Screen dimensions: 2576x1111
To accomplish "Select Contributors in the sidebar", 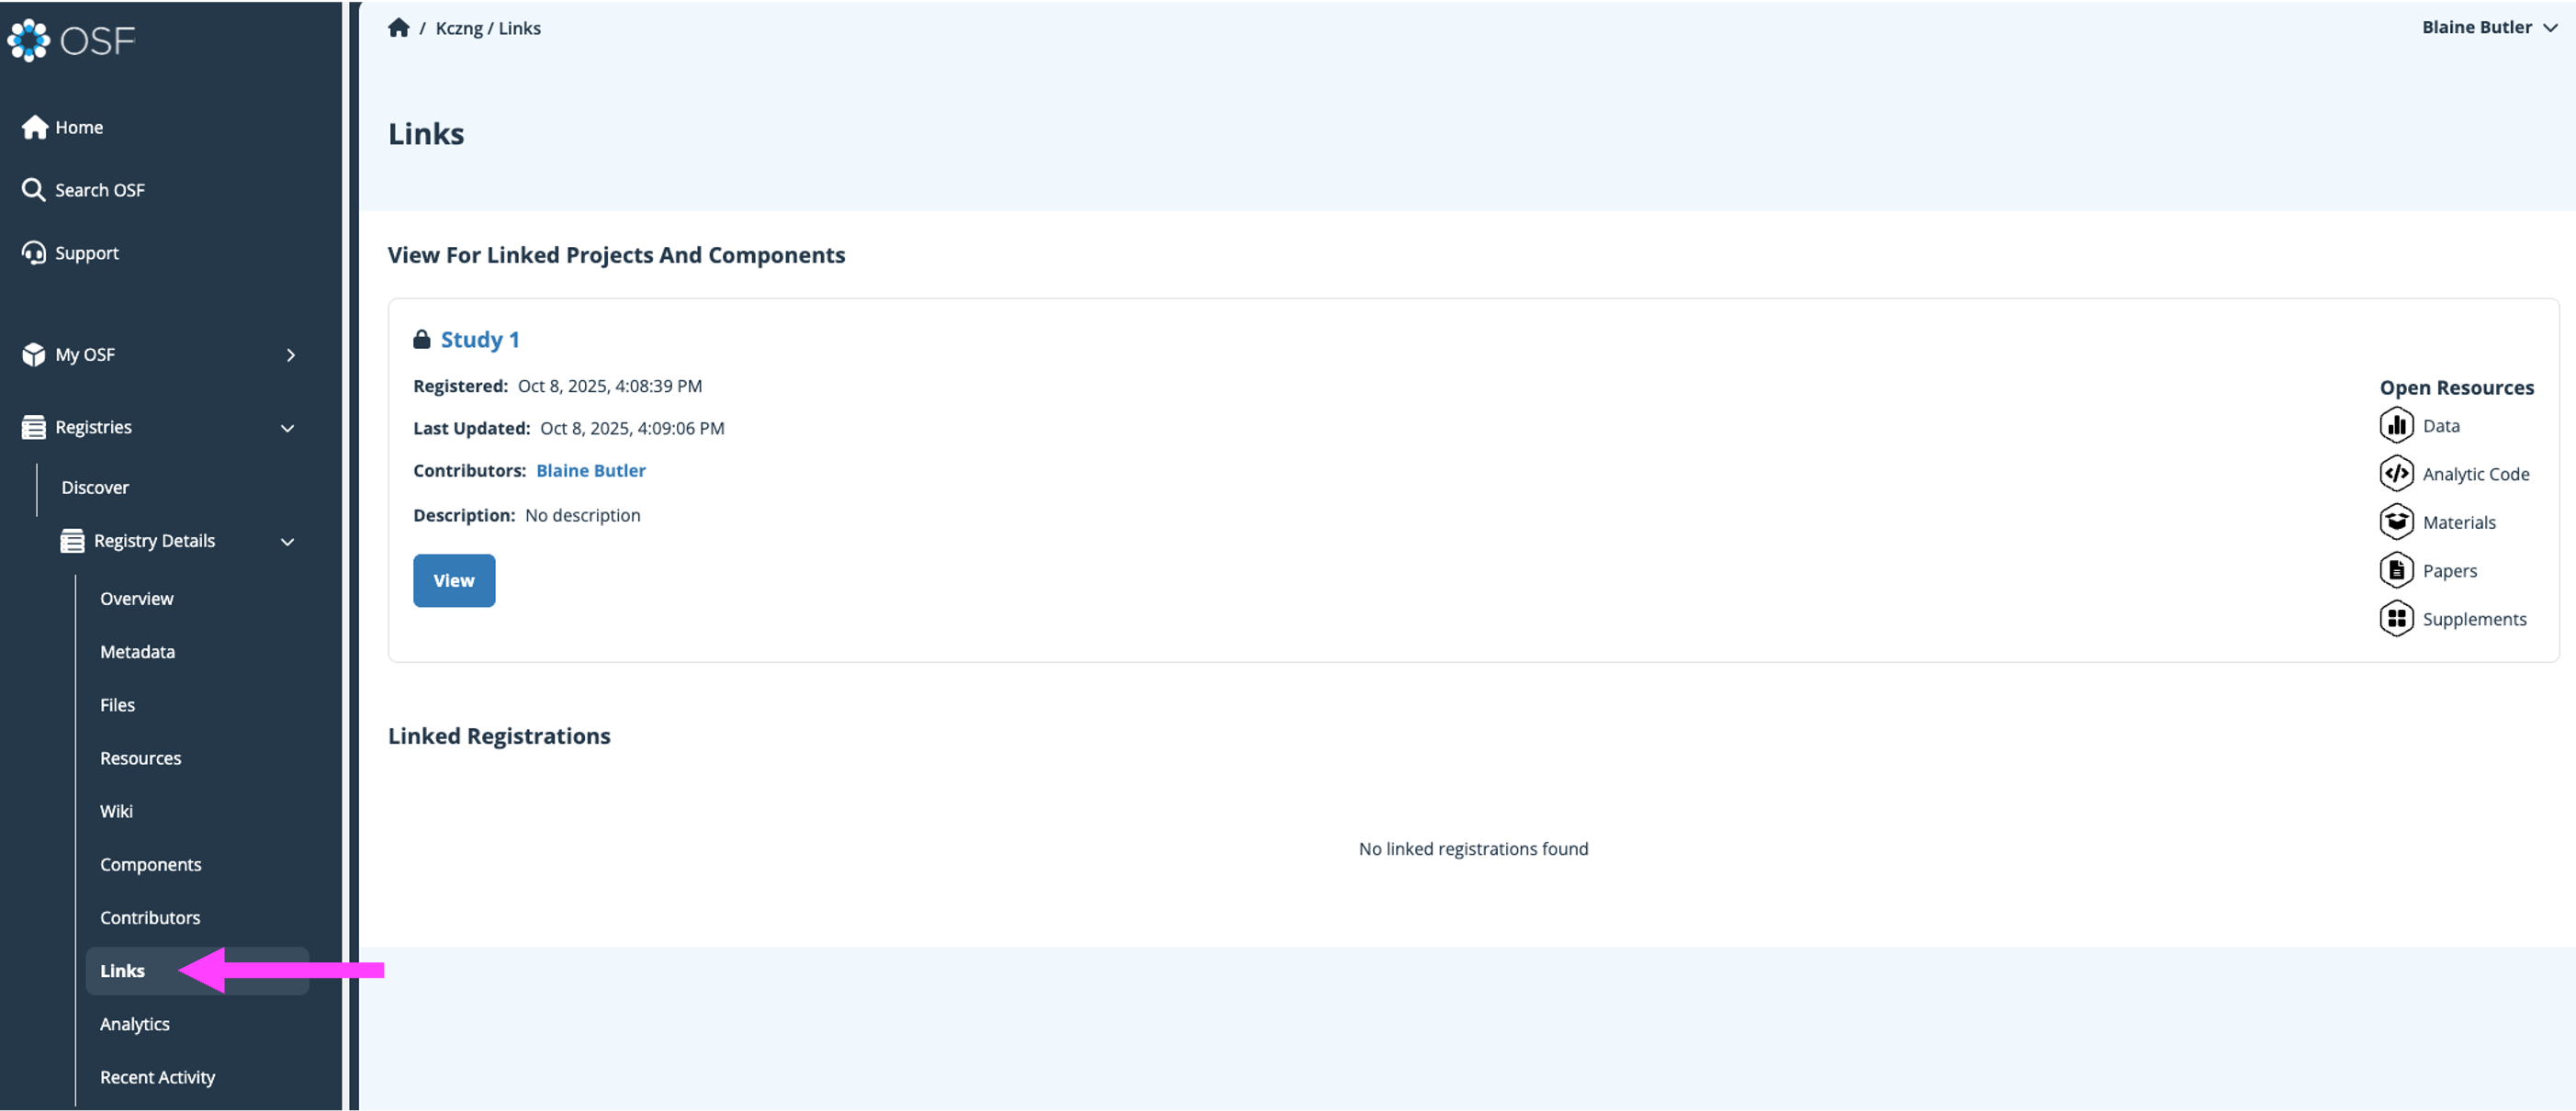I will [x=150, y=918].
